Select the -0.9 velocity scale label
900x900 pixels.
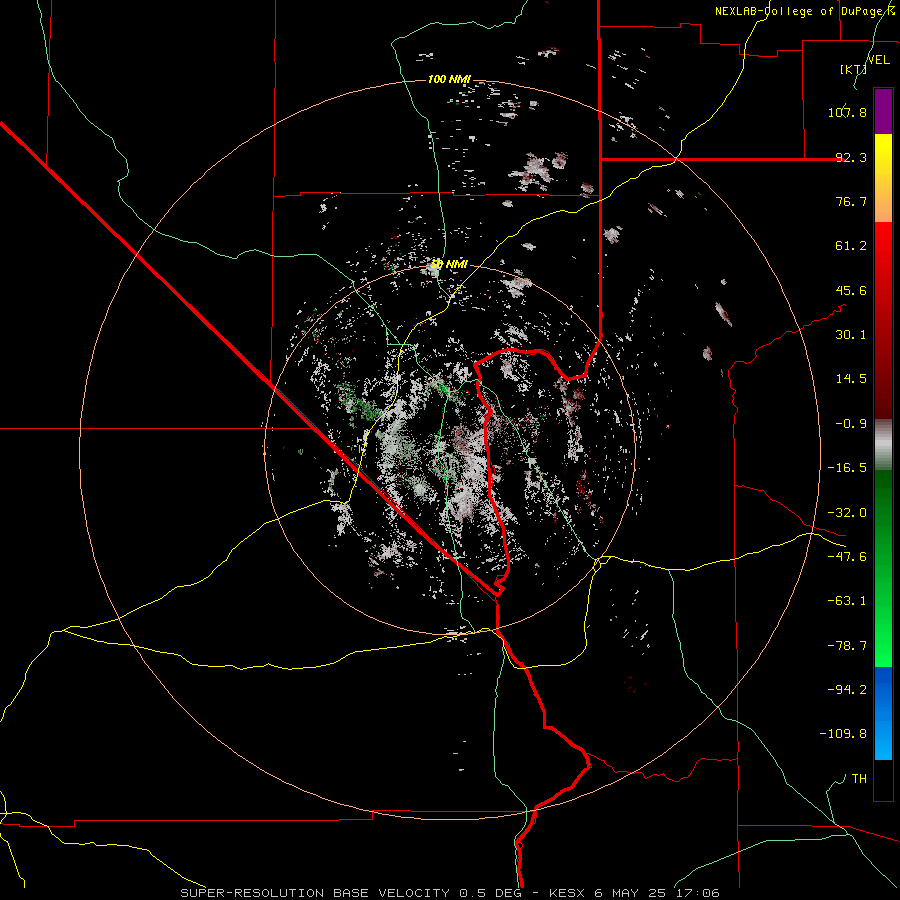(x=851, y=424)
